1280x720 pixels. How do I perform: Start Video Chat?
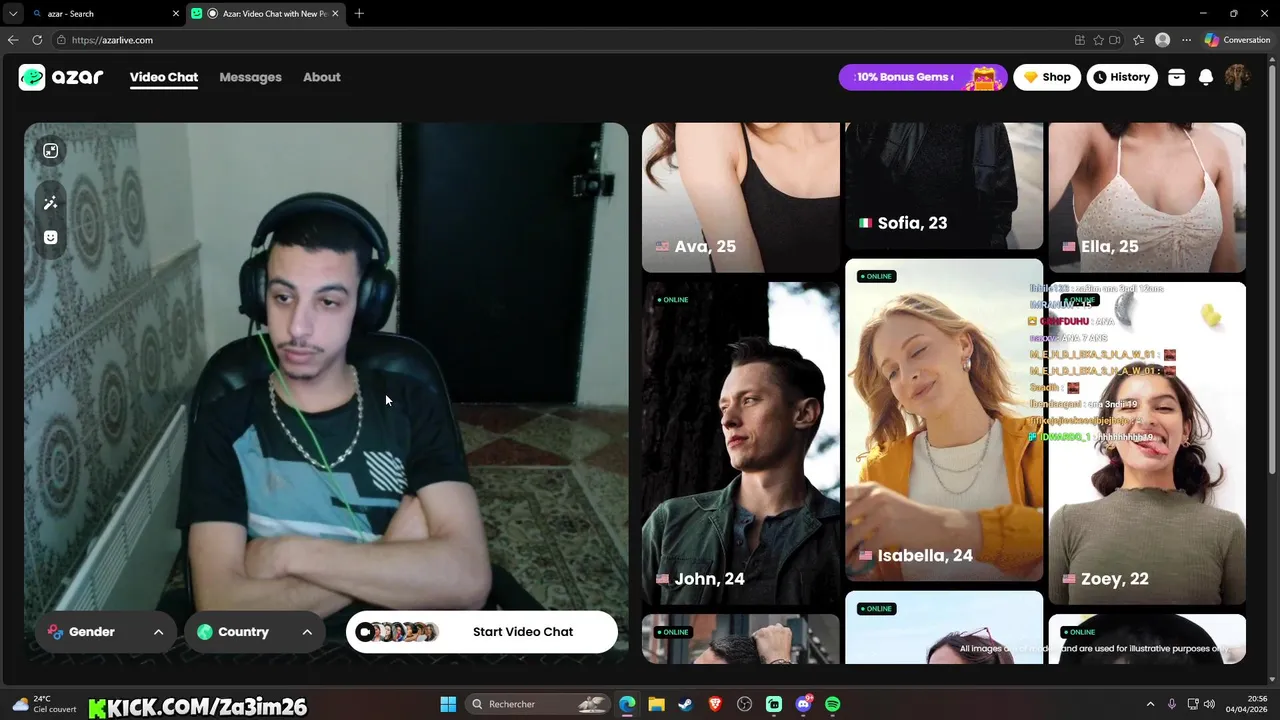[x=482, y=632]
